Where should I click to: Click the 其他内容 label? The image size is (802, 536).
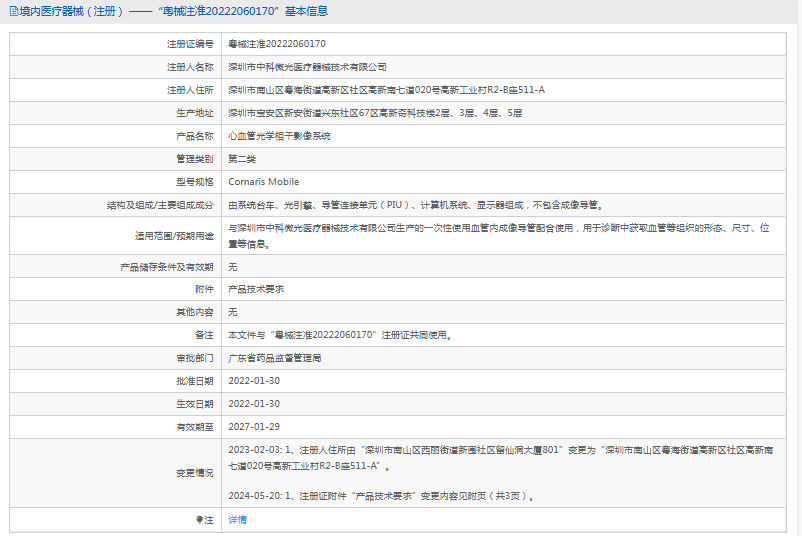[x=195, y=312]
